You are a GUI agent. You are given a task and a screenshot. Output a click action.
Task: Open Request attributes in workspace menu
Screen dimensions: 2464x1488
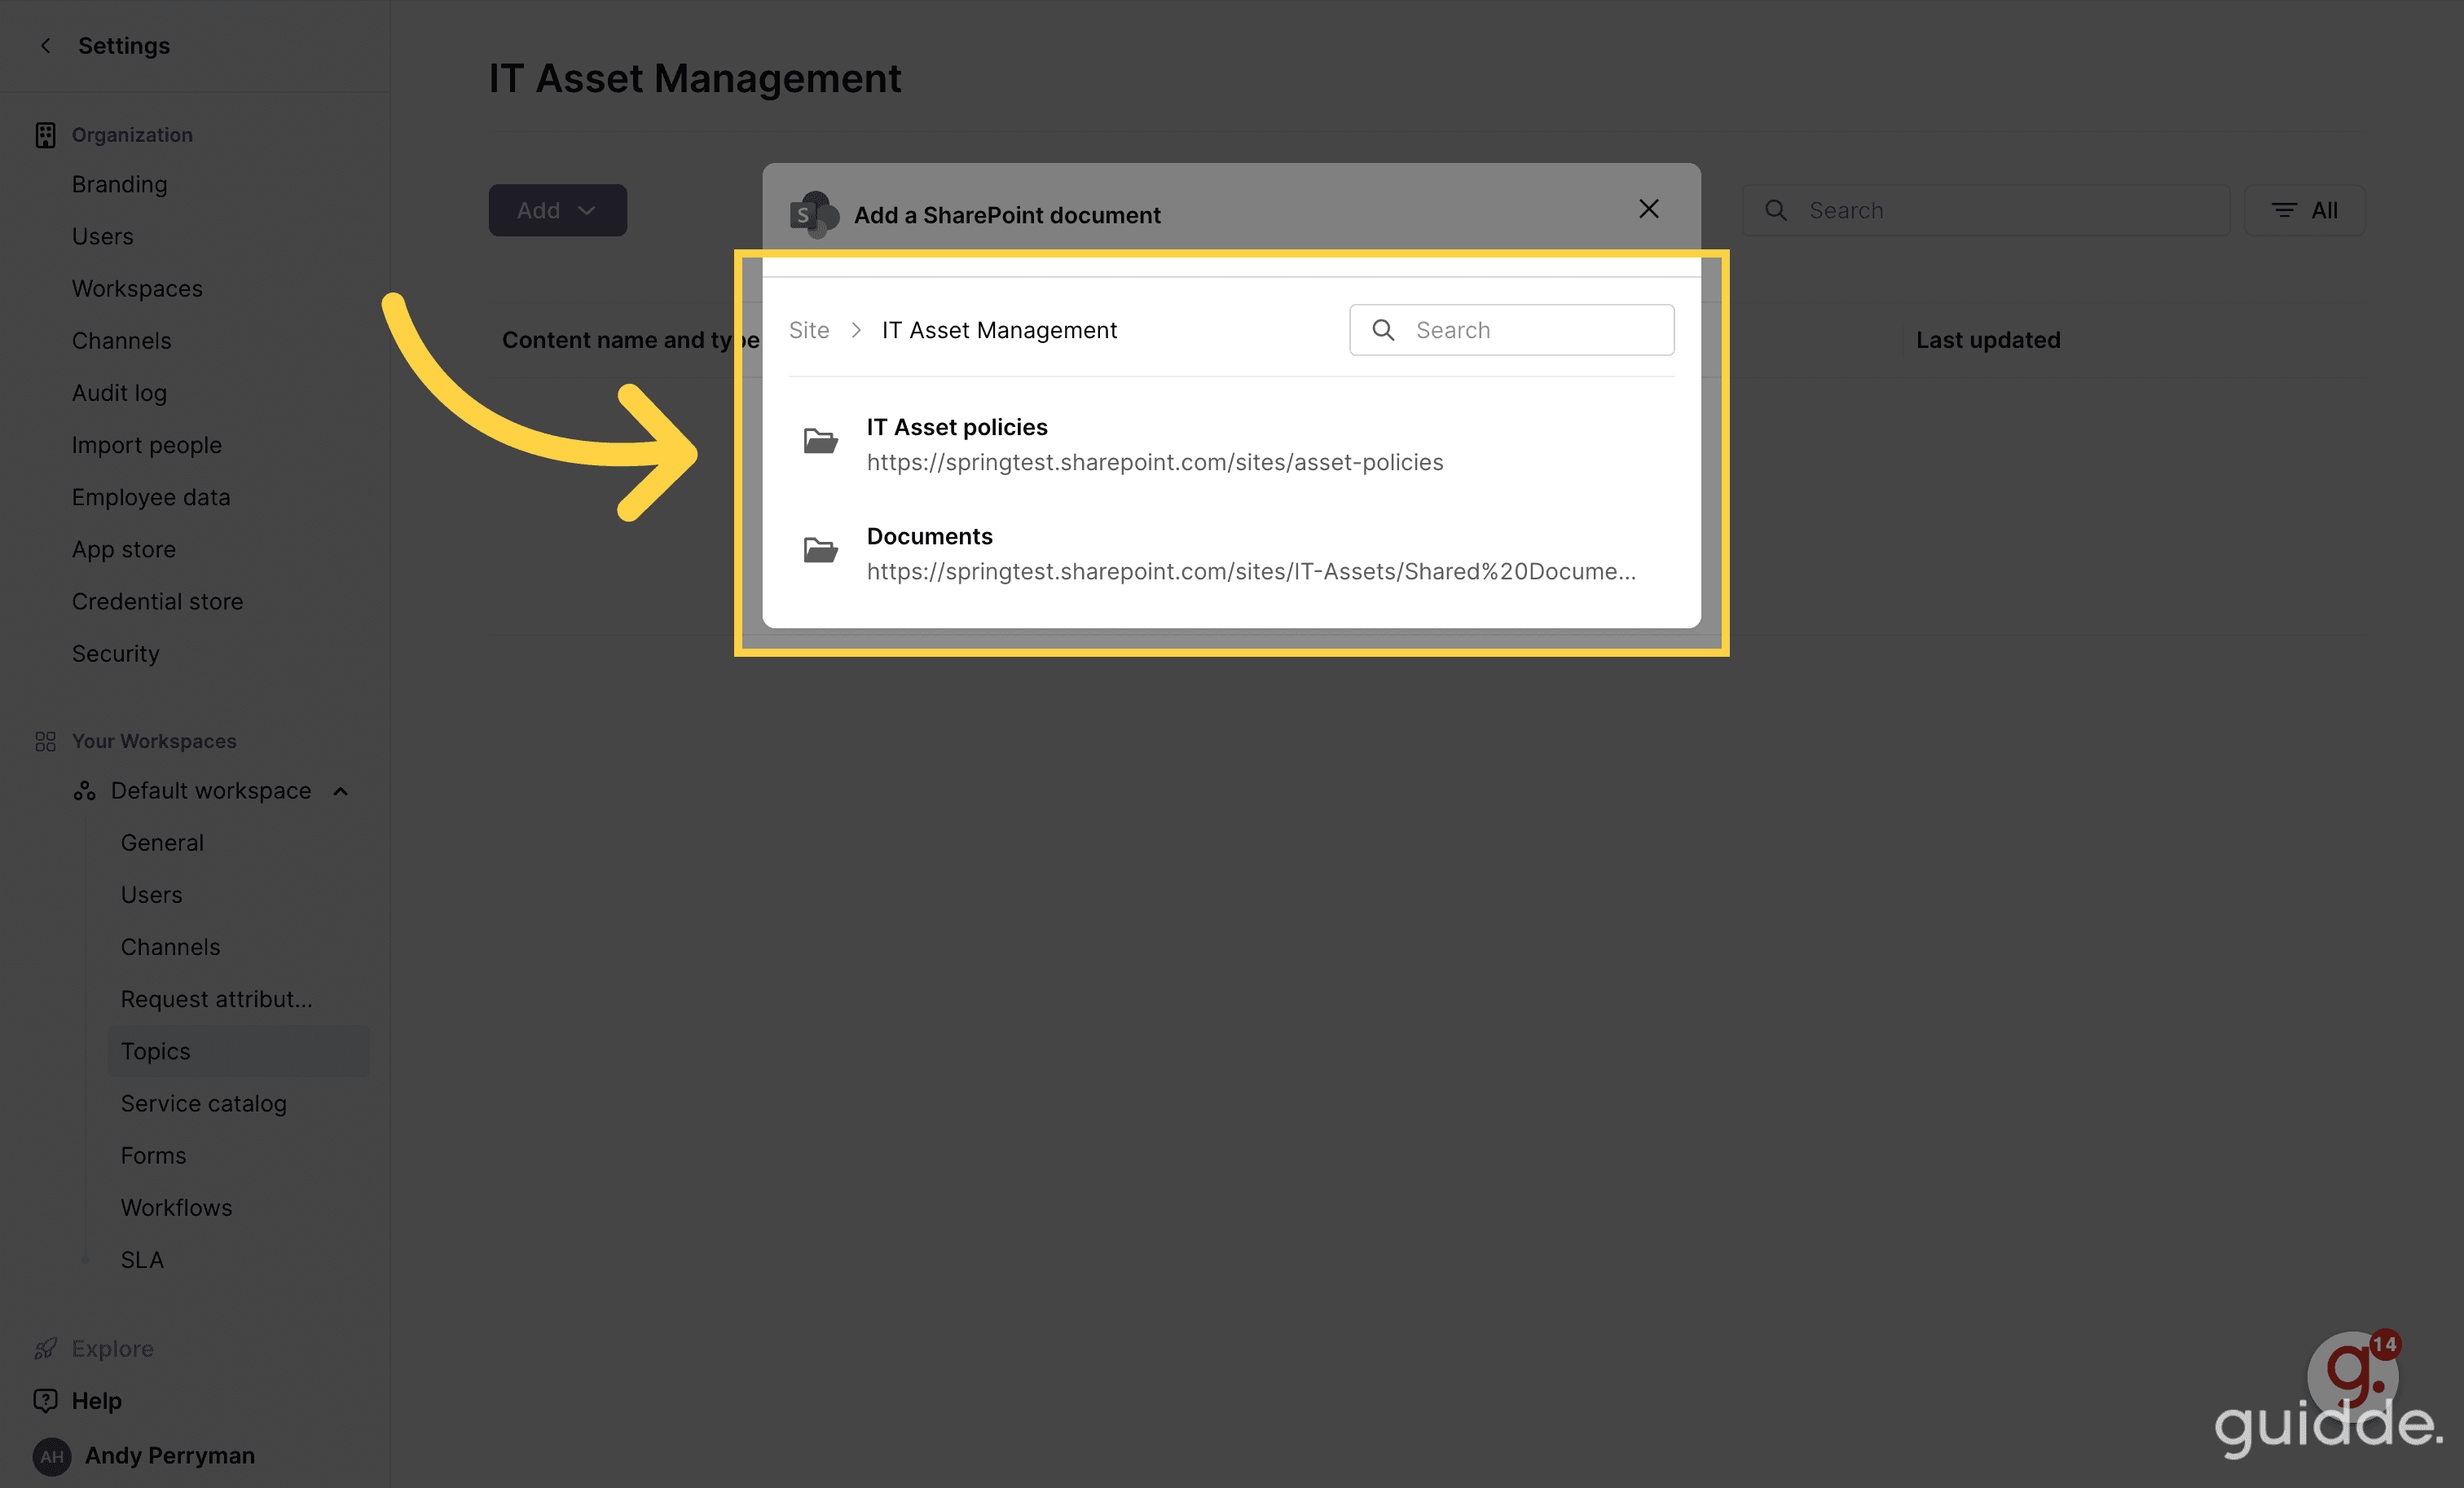tap(217, 999)
